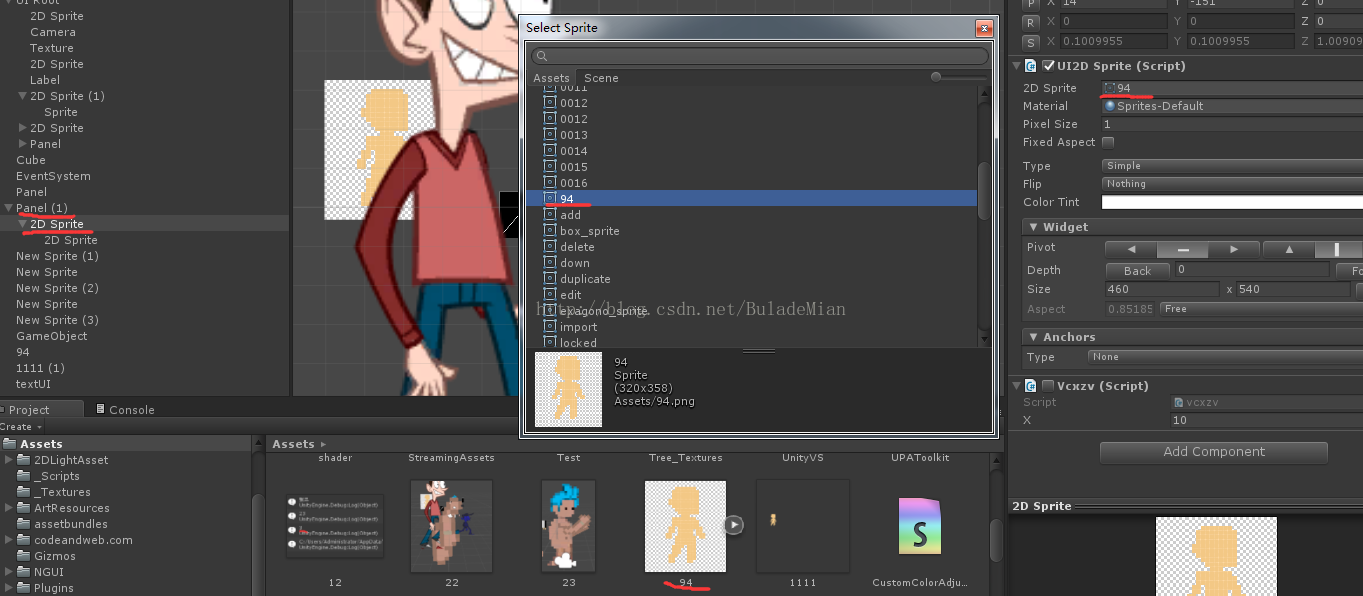Click C# script icon of UI2D Sprite component
The width and height of the screenshot is (1363, 596).
point(1031,66)
